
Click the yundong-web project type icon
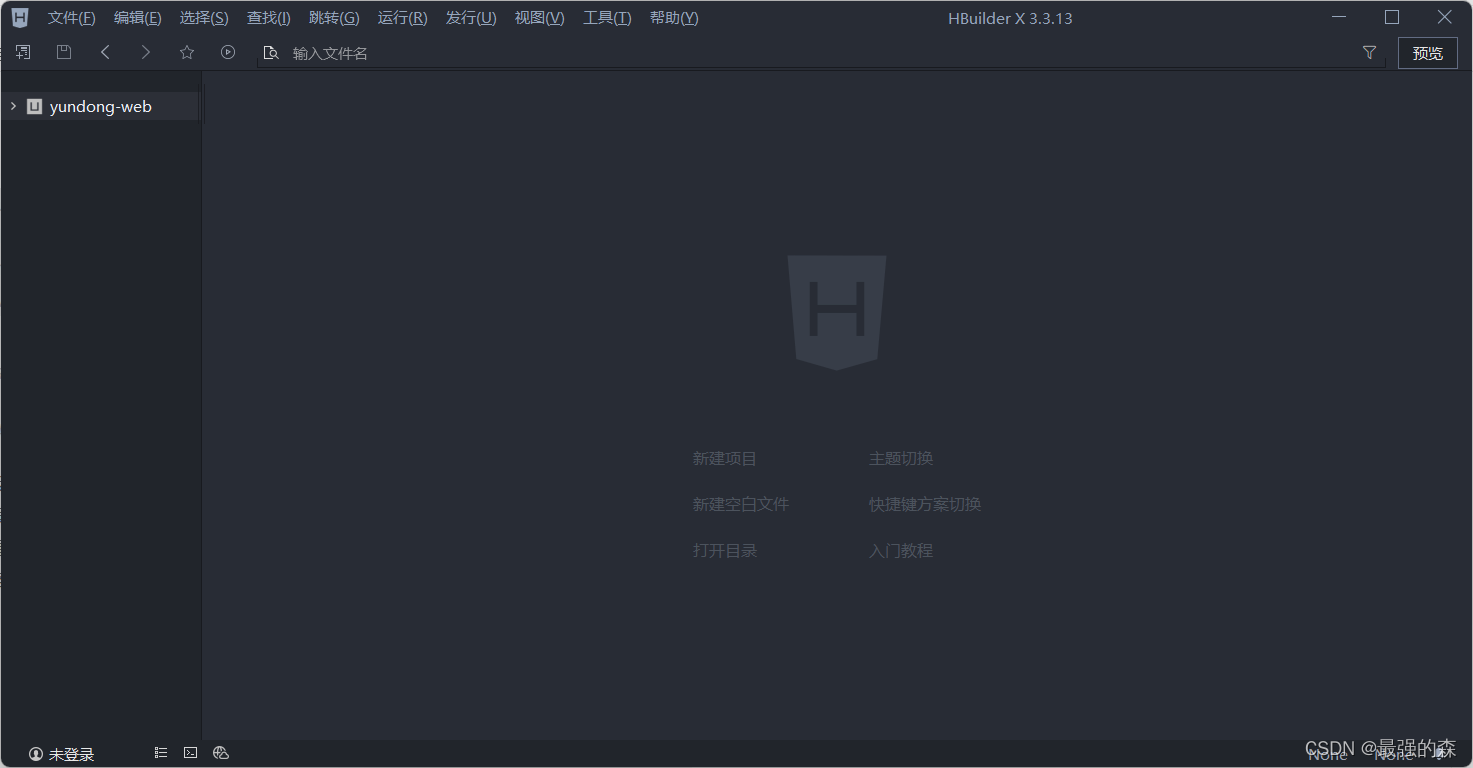34,106
